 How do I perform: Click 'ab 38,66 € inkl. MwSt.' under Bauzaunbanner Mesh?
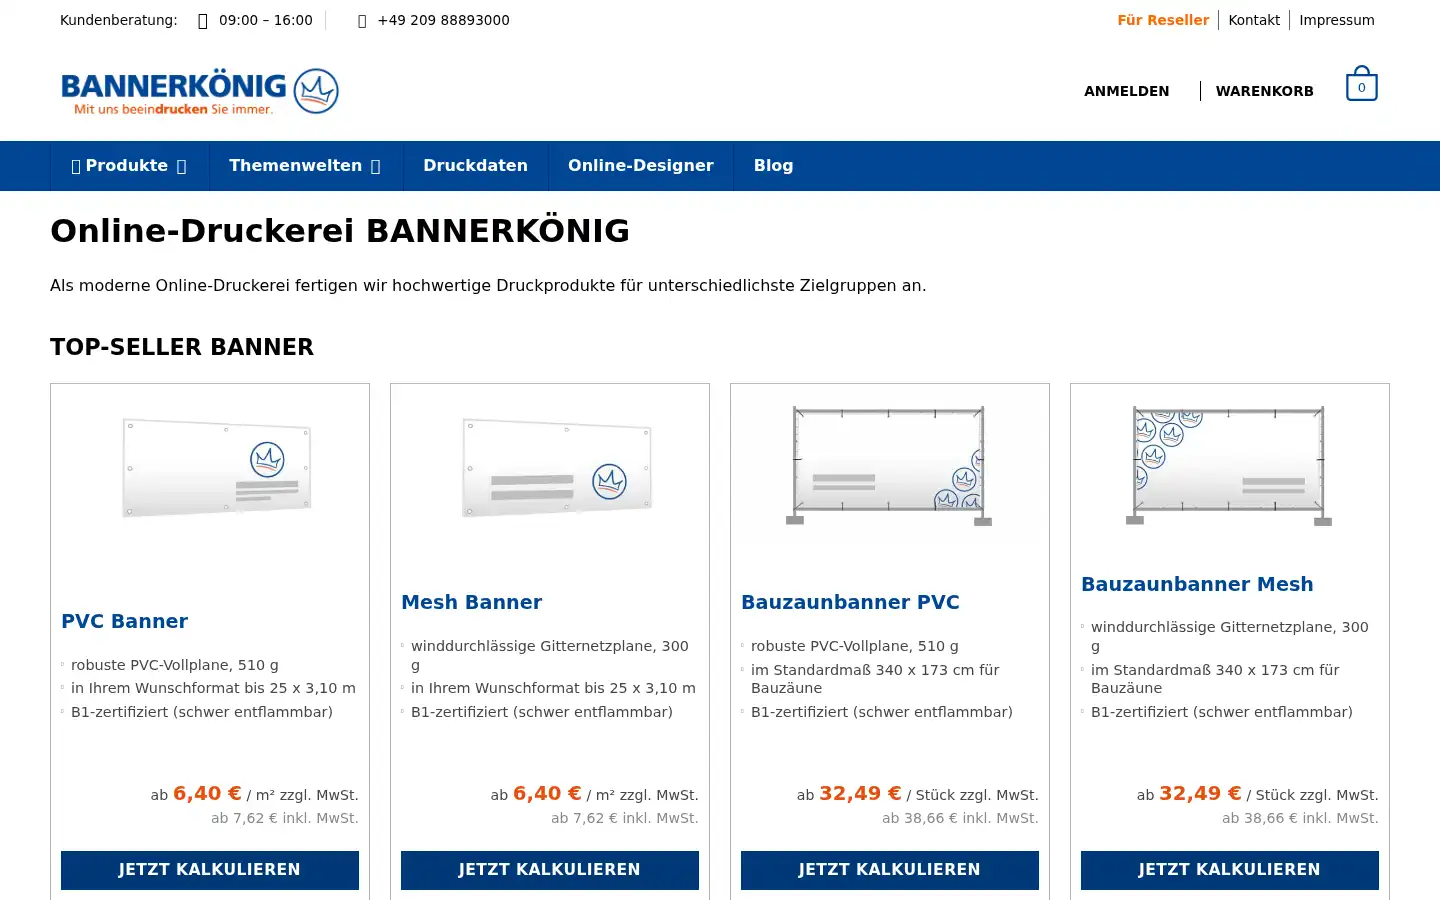[1300, 818]
